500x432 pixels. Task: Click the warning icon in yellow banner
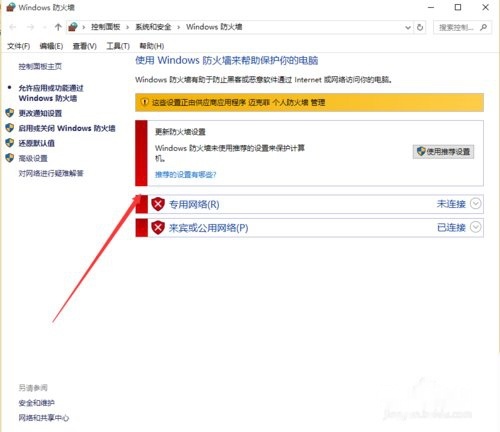[x=144, y=102]
